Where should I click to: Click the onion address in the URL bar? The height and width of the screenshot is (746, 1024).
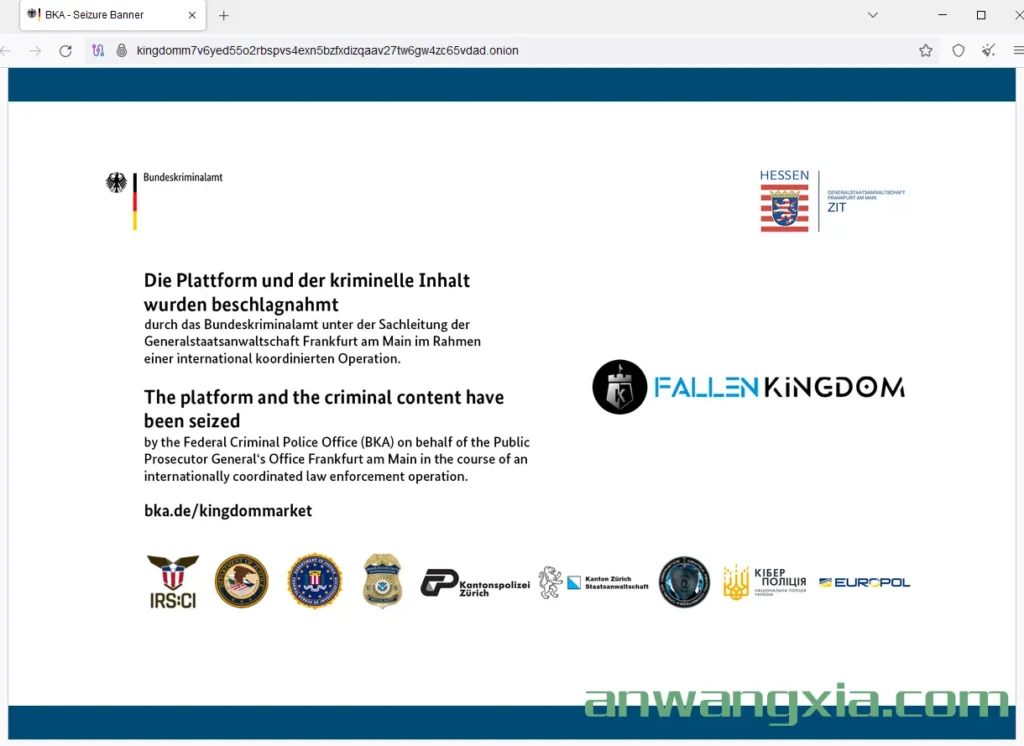pyautogui.click(x=327, y=50)
